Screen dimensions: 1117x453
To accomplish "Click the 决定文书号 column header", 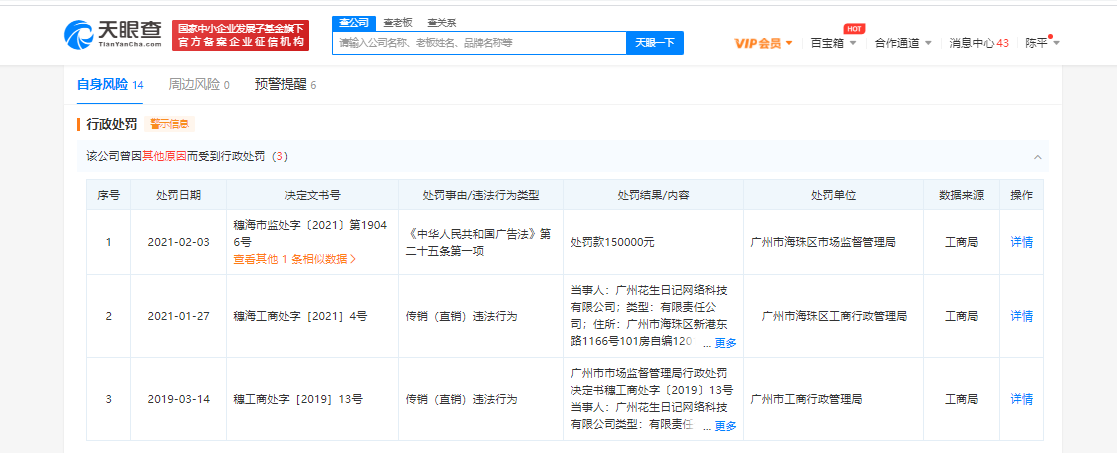I will tap(312, 194).
